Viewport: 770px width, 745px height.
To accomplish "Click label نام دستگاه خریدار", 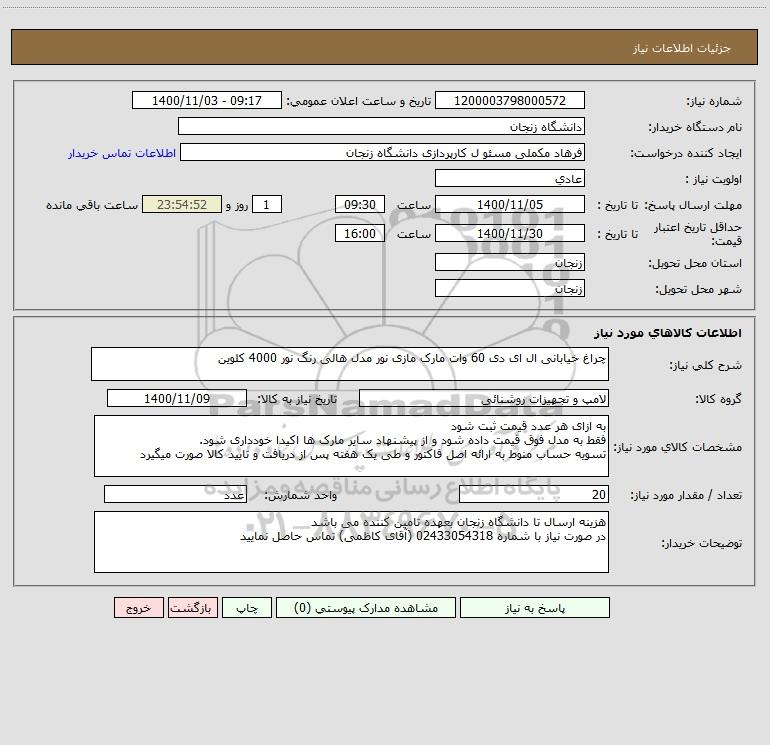I will [x=696, y=127].
